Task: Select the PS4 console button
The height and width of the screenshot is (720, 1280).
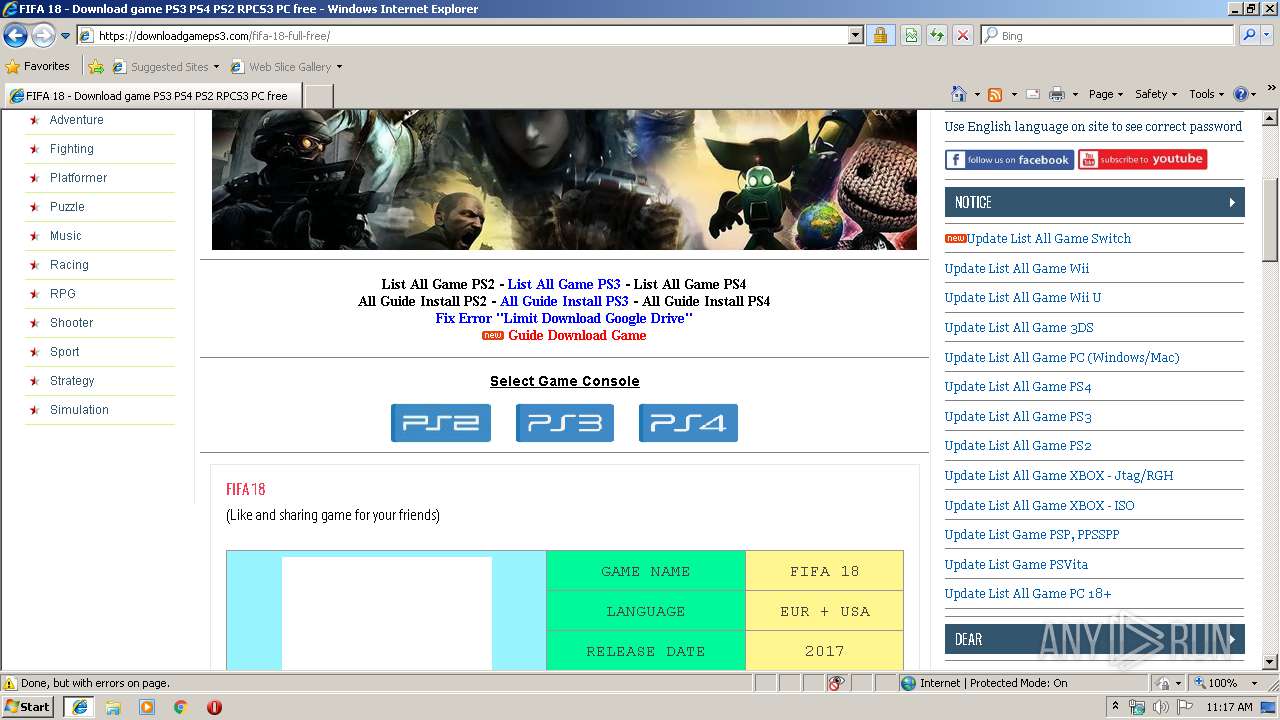Action: click(688, 423)
